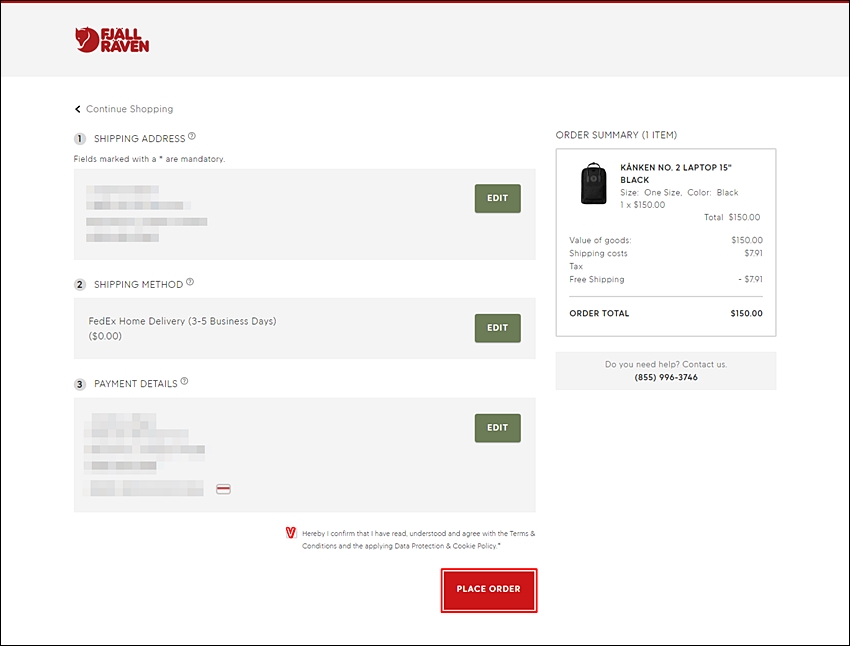Click the Value of goods $150.00 amount
850x646 pixels.
pyautogui.click(x=747, y=240)
